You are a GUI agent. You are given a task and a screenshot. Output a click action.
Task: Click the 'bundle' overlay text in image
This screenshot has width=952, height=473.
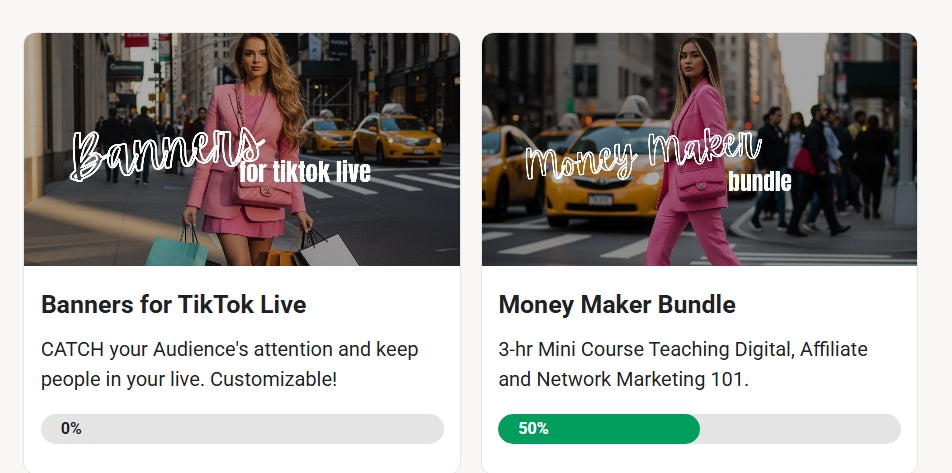click(760, 181)
